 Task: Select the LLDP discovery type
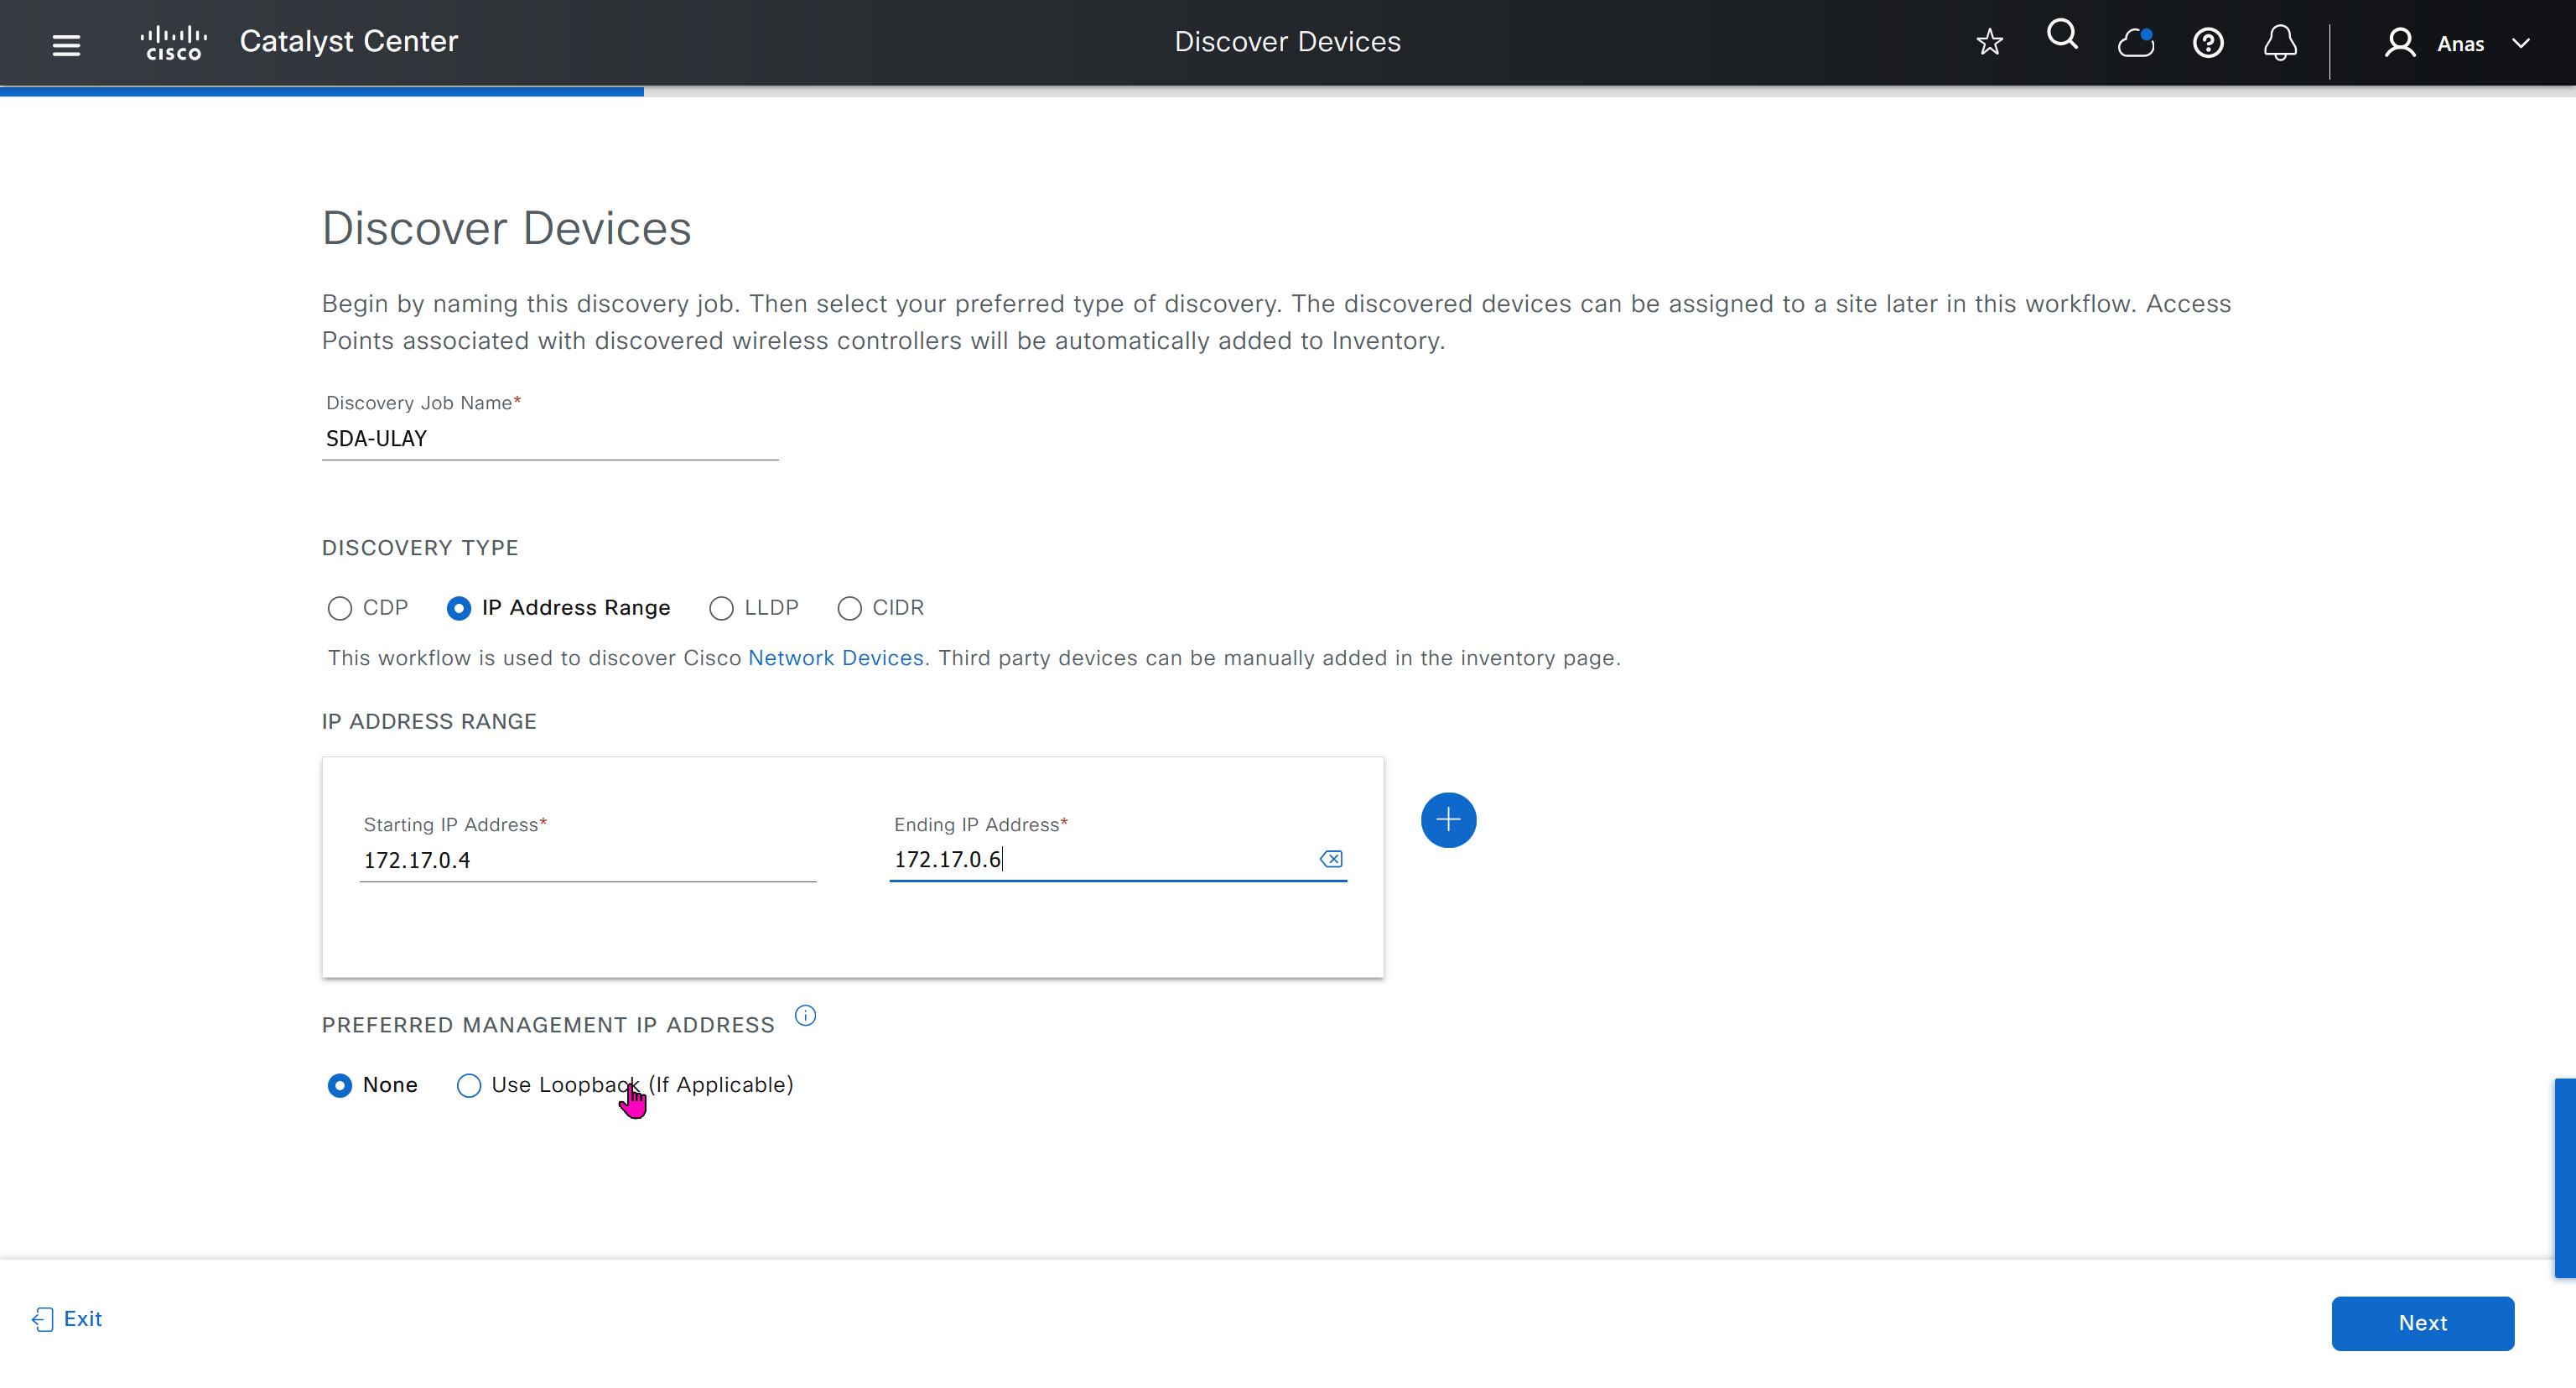(x=721, y=608)
